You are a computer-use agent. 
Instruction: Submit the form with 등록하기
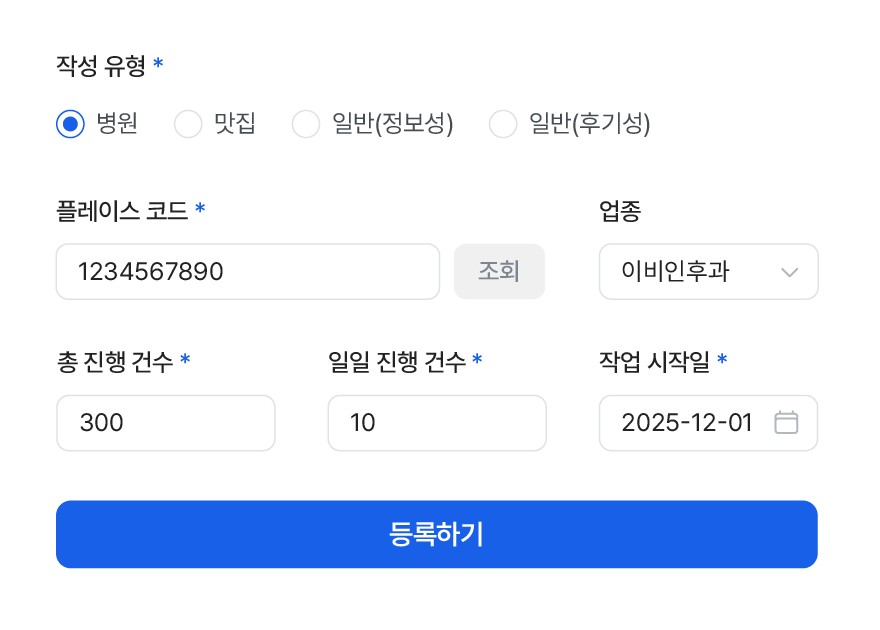click(436, 534)
